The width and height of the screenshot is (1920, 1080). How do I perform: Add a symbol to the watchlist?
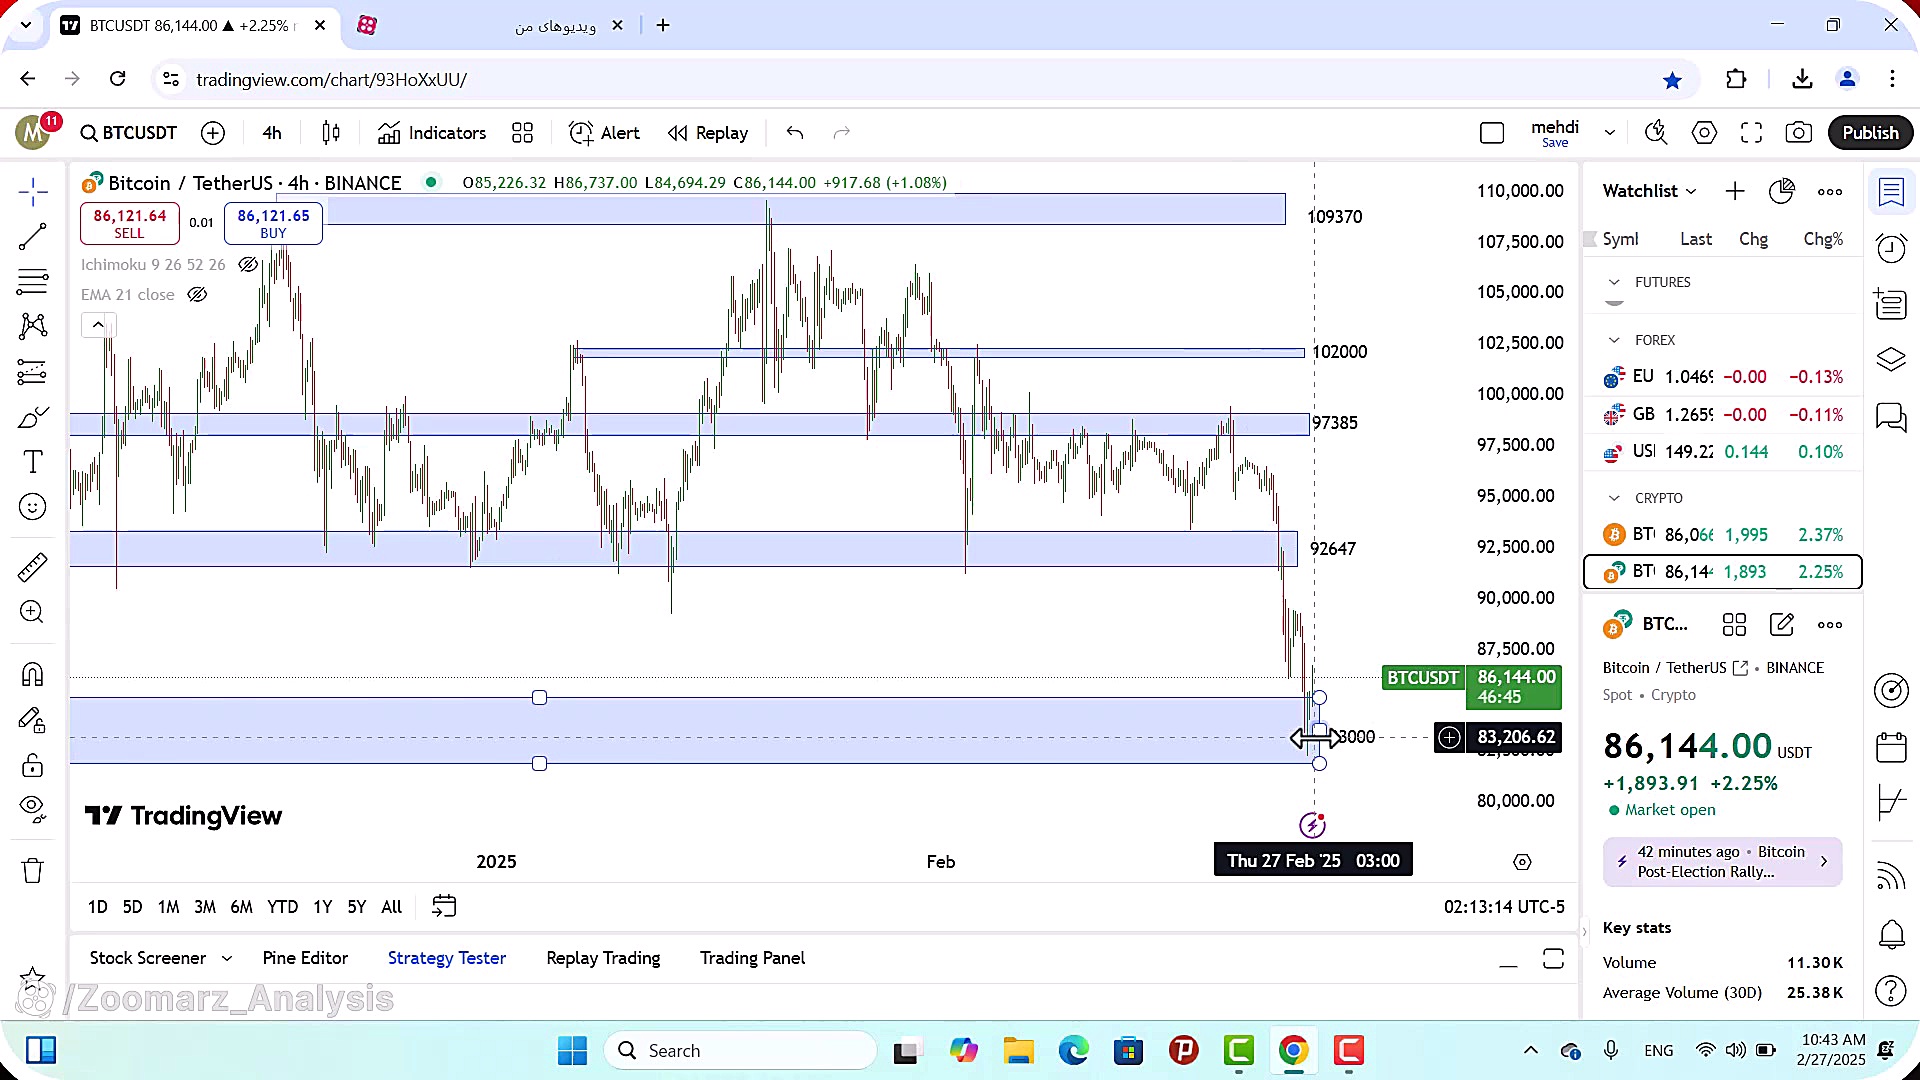1735,191
